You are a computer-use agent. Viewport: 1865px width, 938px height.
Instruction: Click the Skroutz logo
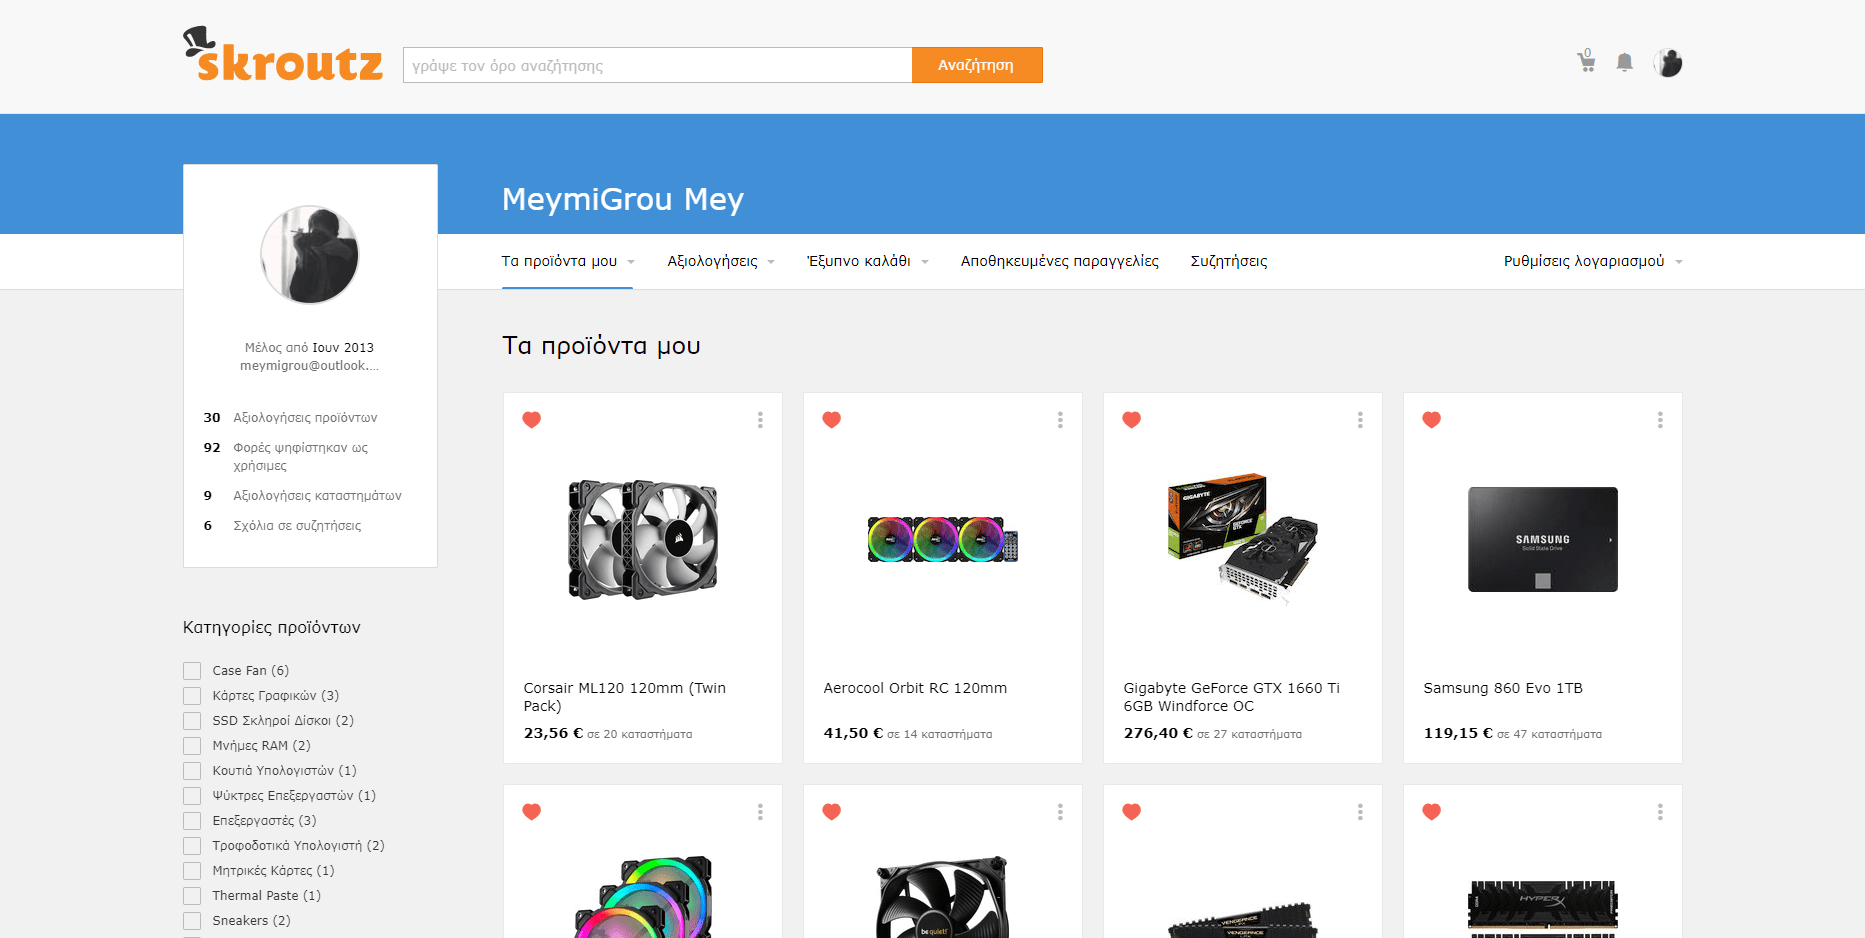pyautogui.click(x=283, y=57)
